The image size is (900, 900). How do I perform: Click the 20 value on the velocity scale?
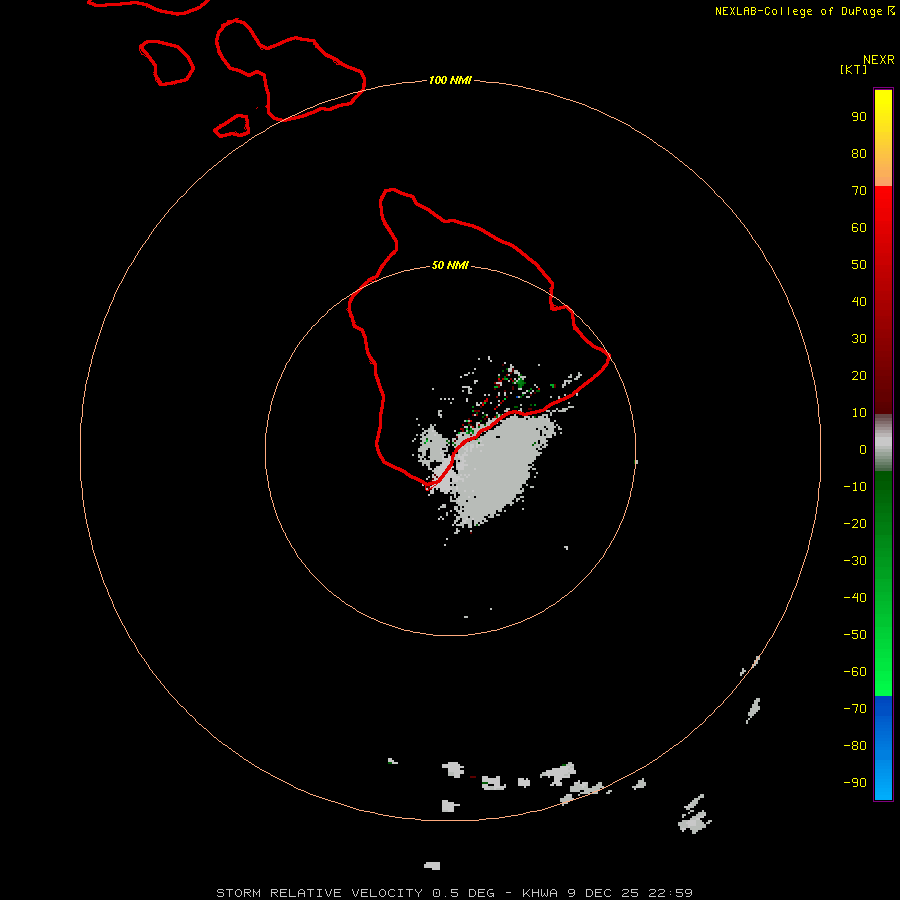click(859, 375)
